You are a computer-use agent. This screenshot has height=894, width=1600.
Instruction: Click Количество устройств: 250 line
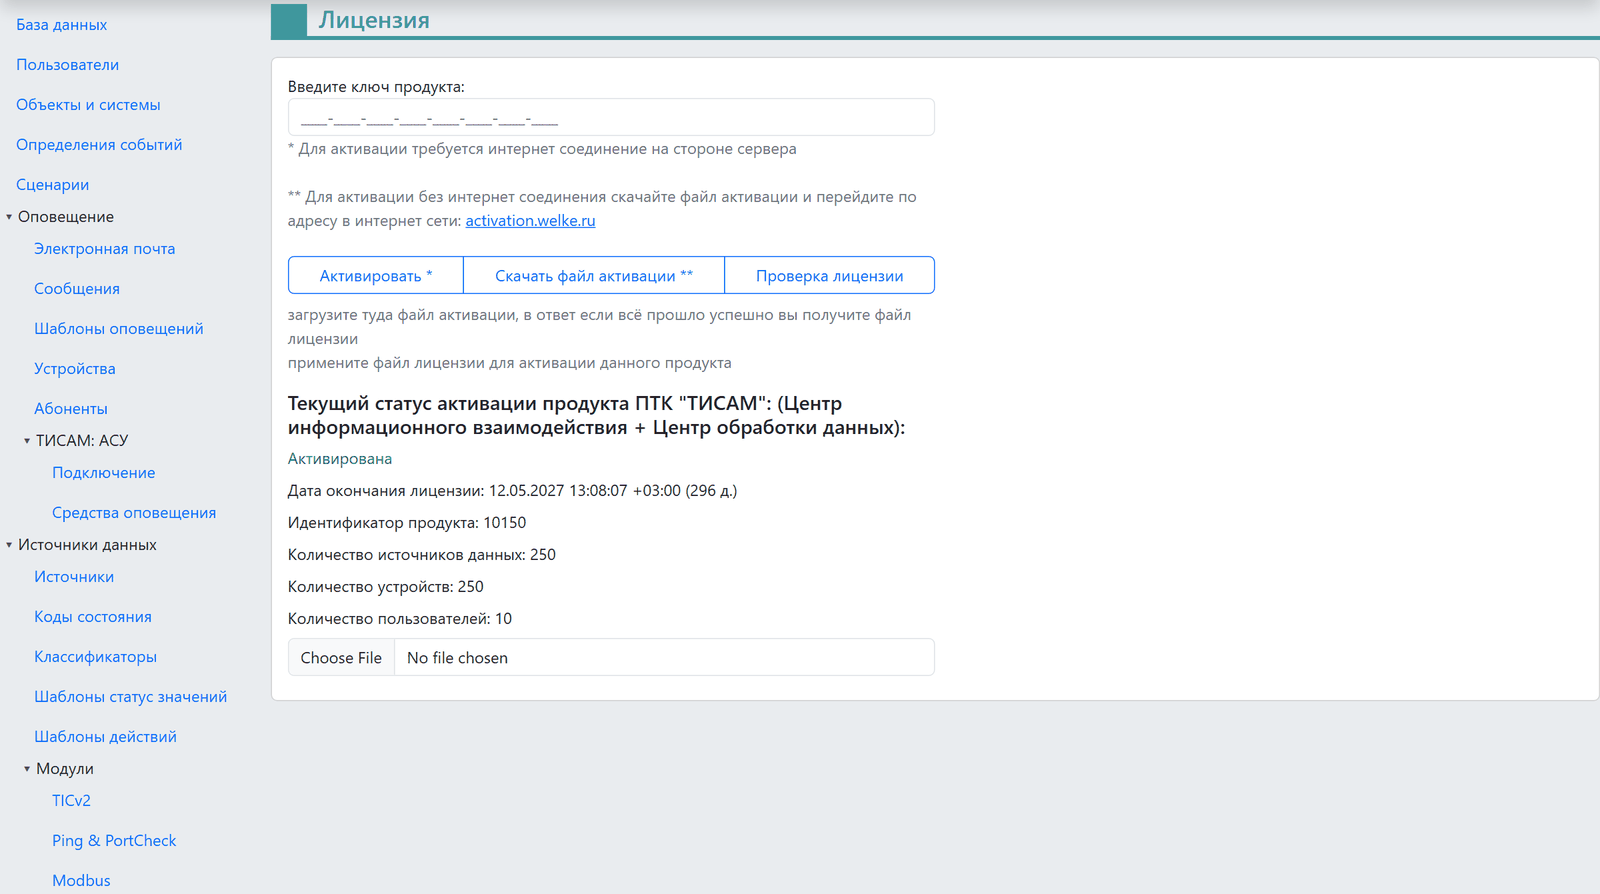tap(386, 587)
